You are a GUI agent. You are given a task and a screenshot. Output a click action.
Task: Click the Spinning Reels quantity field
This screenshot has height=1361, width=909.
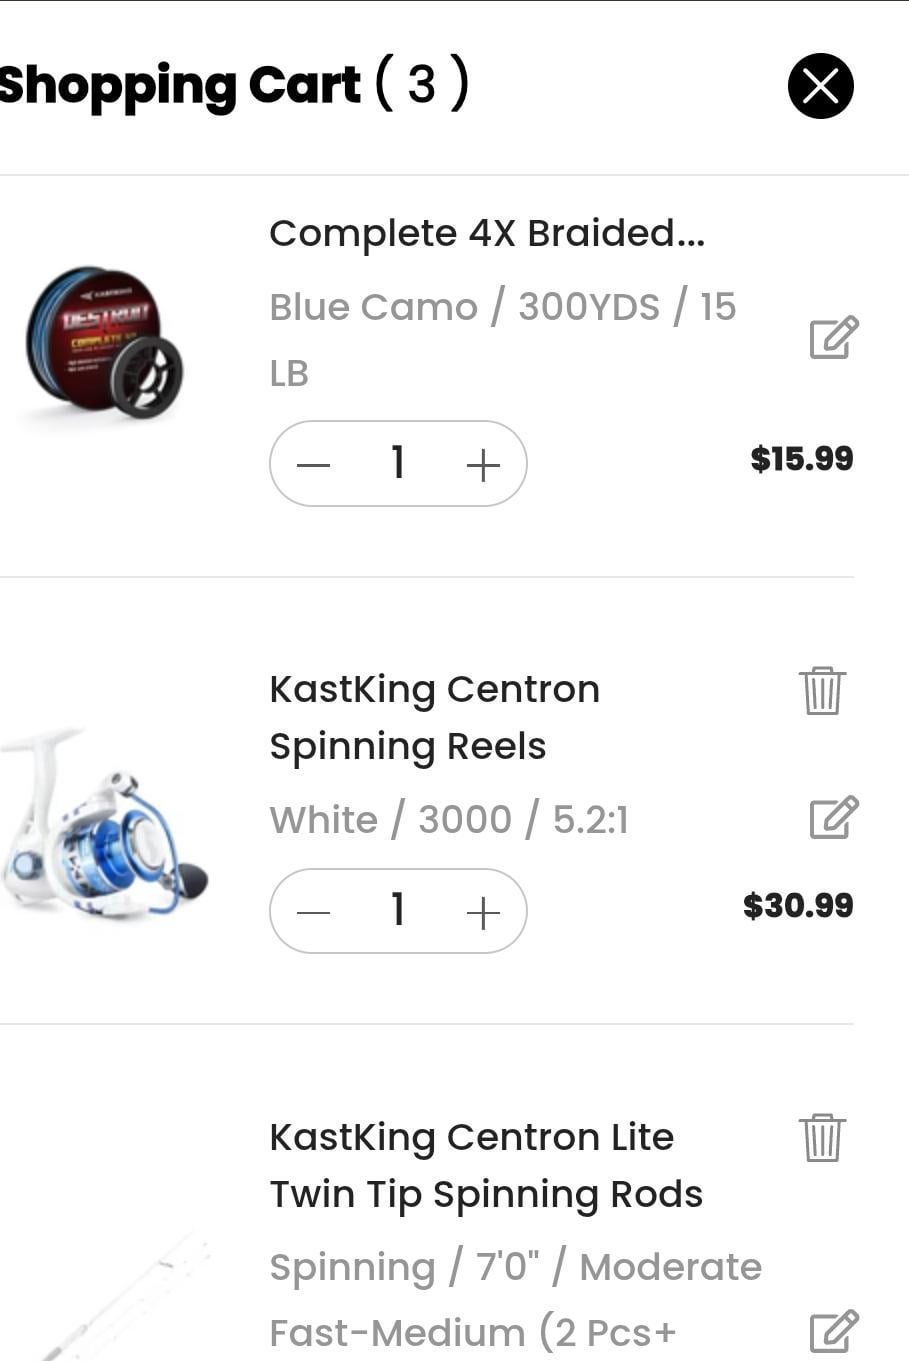[x=398, y=911]
